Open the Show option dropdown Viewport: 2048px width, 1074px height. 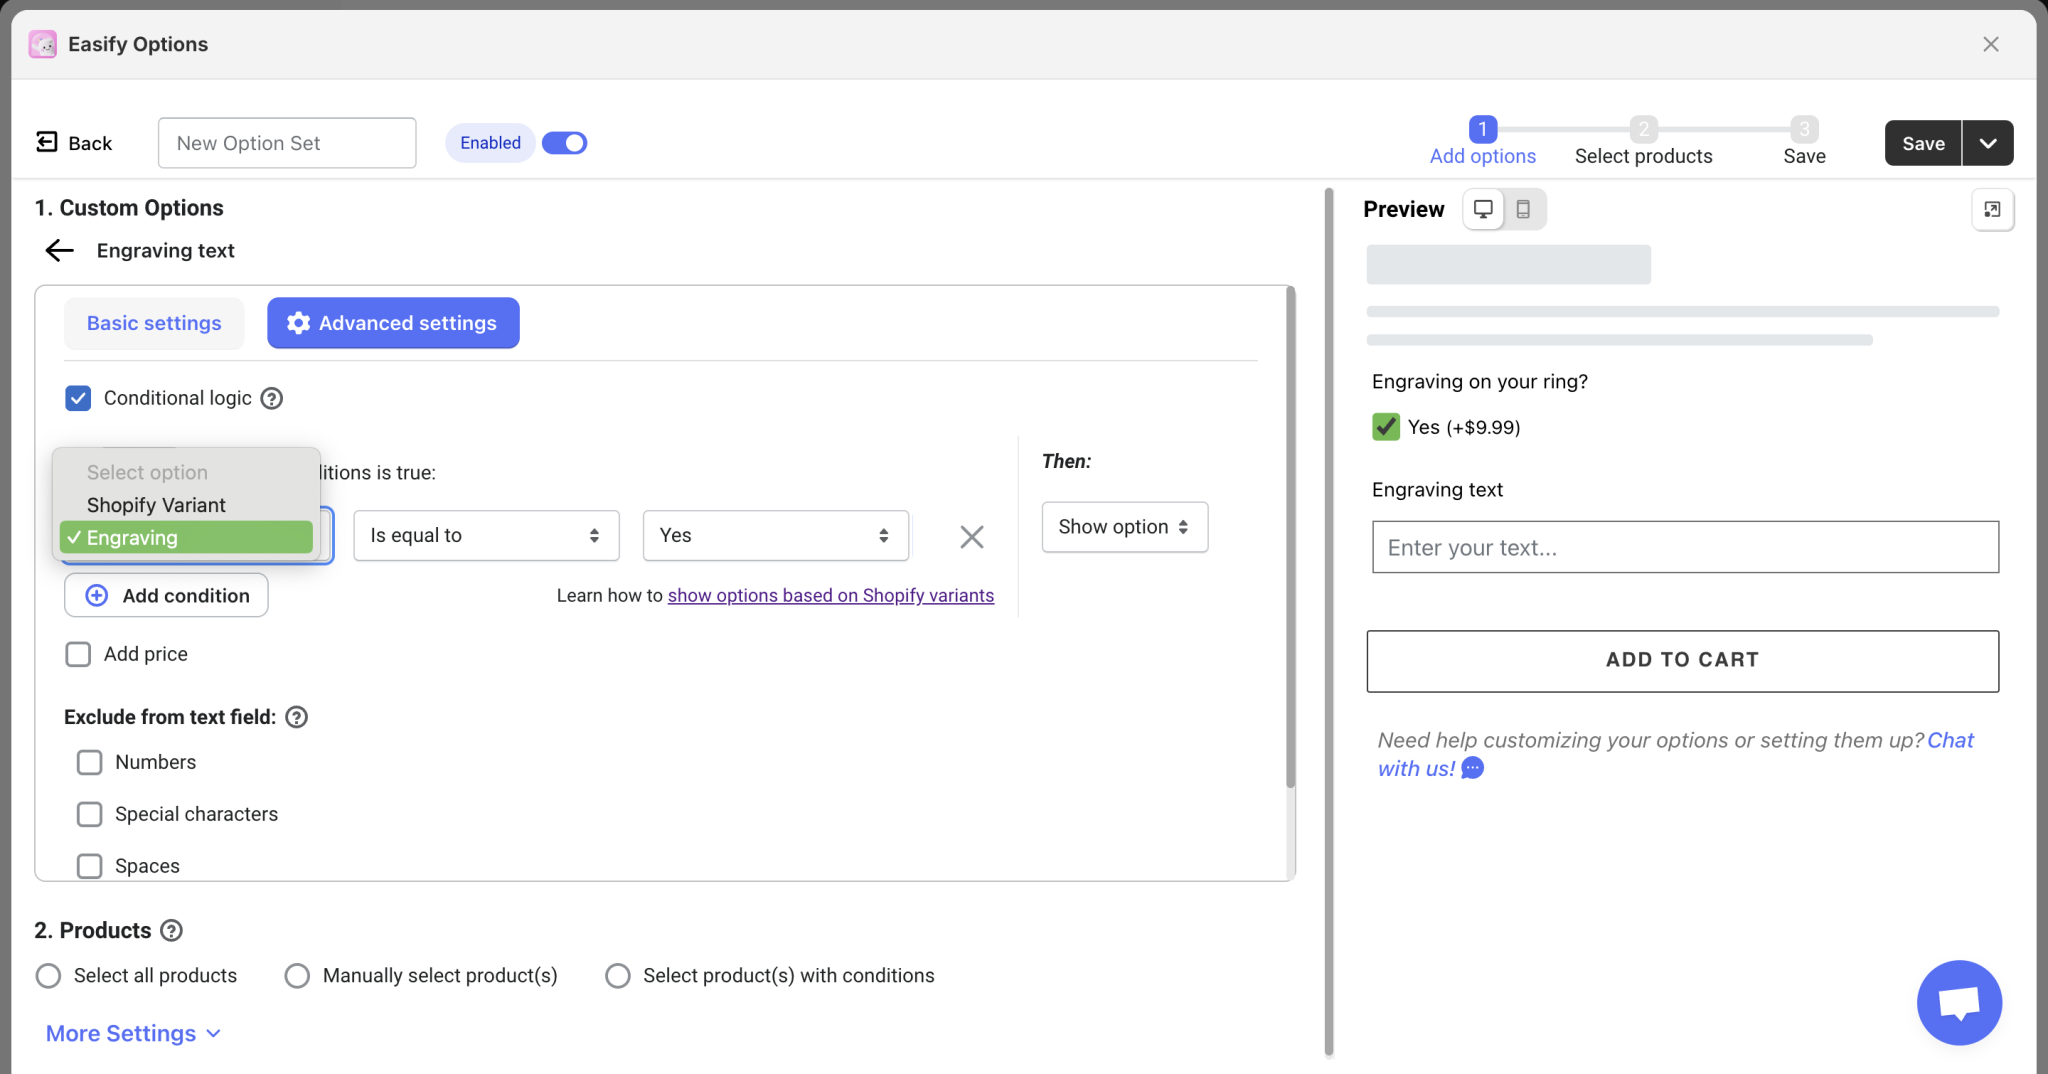(x=1124, y=527)
